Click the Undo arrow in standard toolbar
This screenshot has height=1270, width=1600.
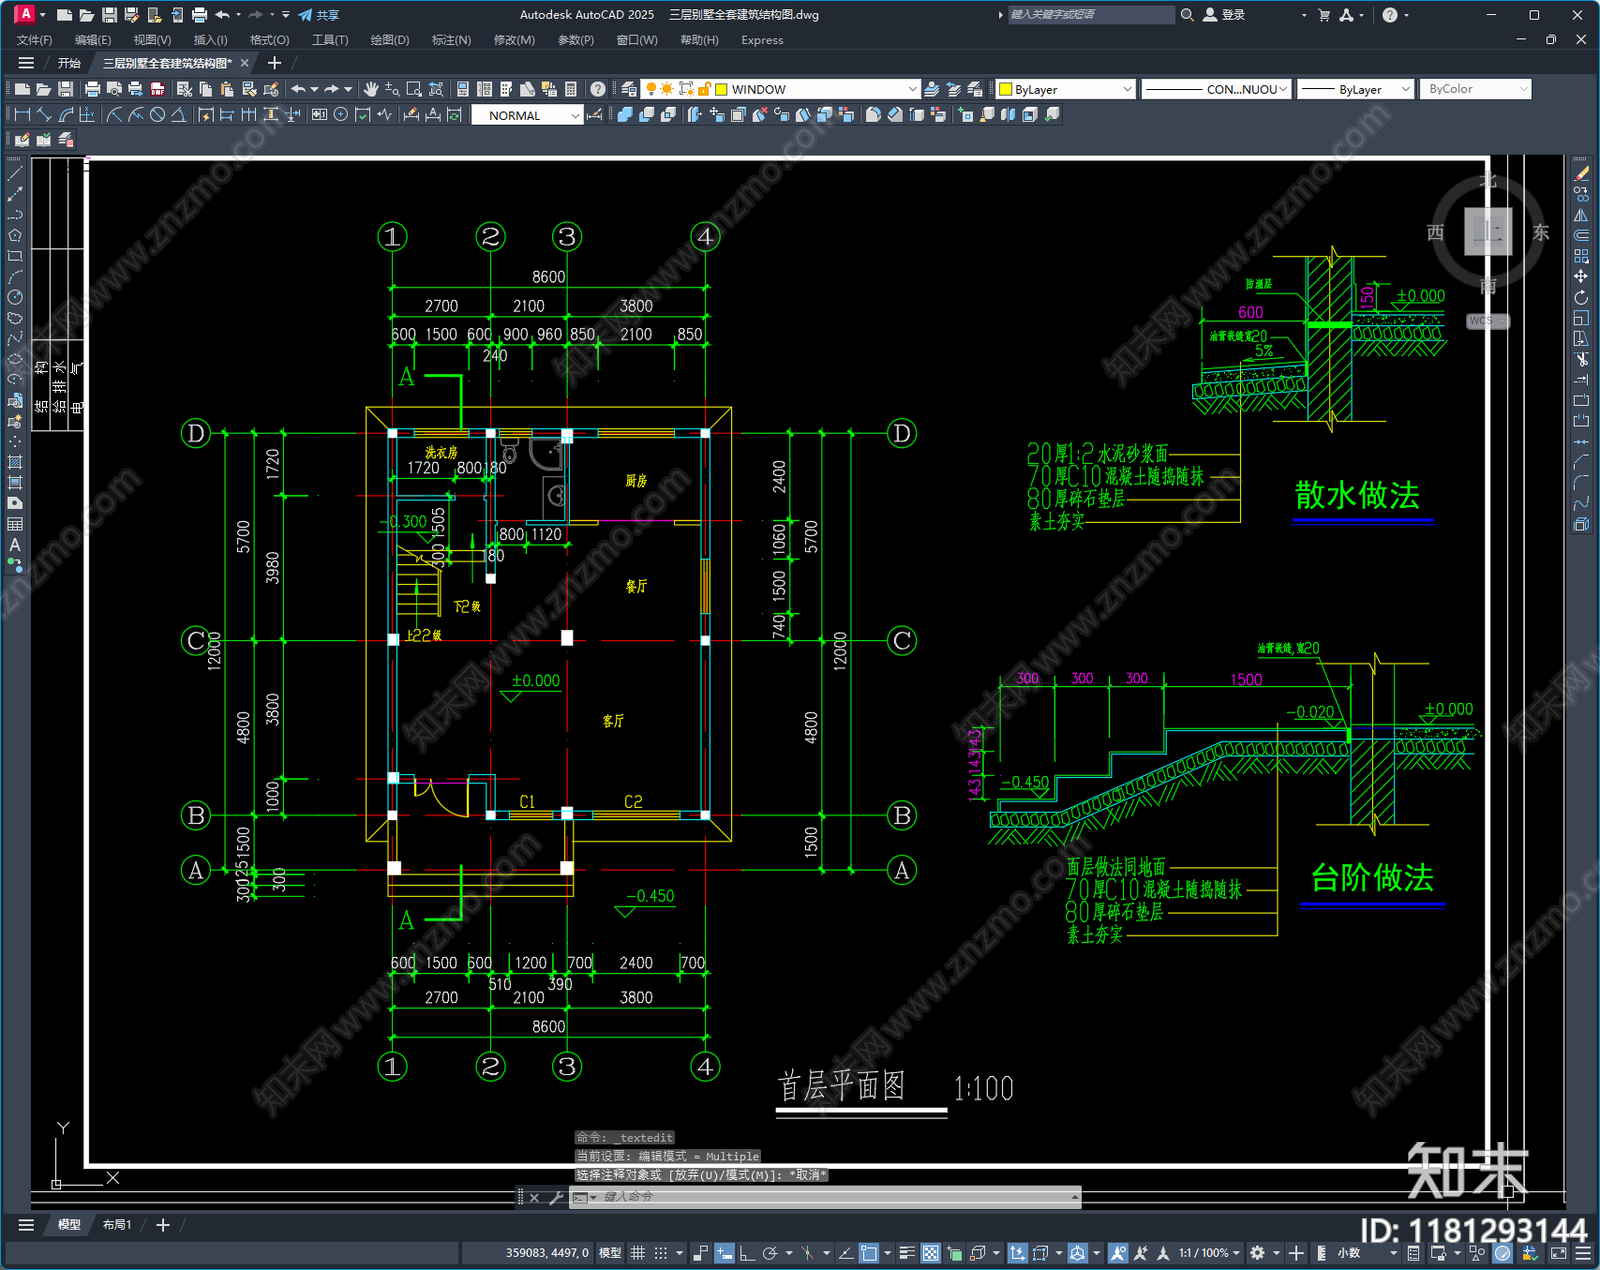click(x=298, y=89)
